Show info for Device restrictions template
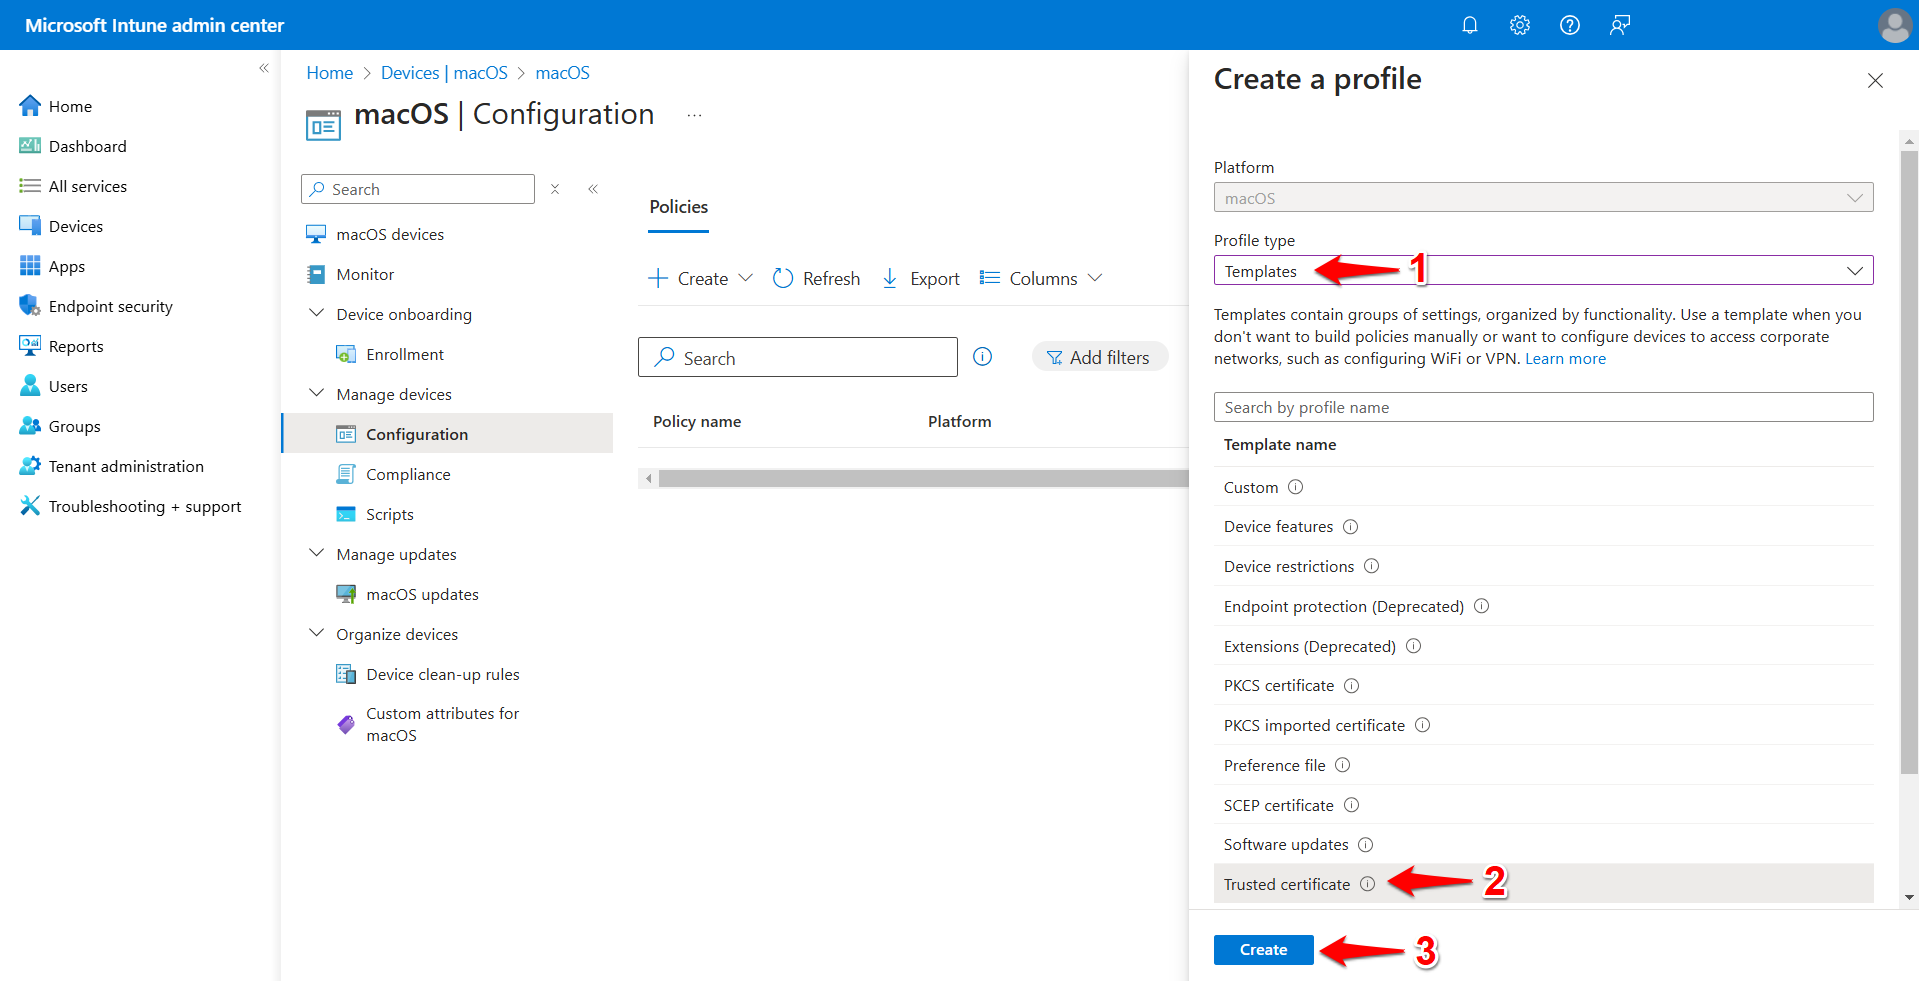The width and height of the screenshot is (1919, 981). click(x=1371, y=566)
